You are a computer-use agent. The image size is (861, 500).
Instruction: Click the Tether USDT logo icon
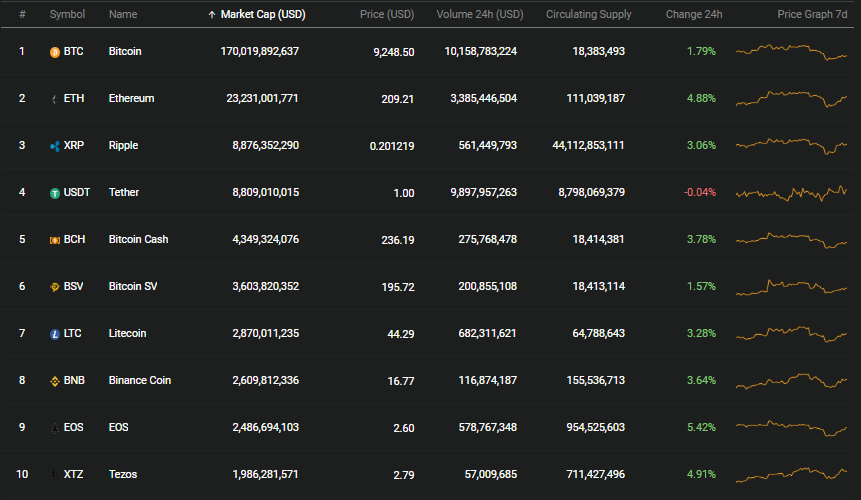55,193
